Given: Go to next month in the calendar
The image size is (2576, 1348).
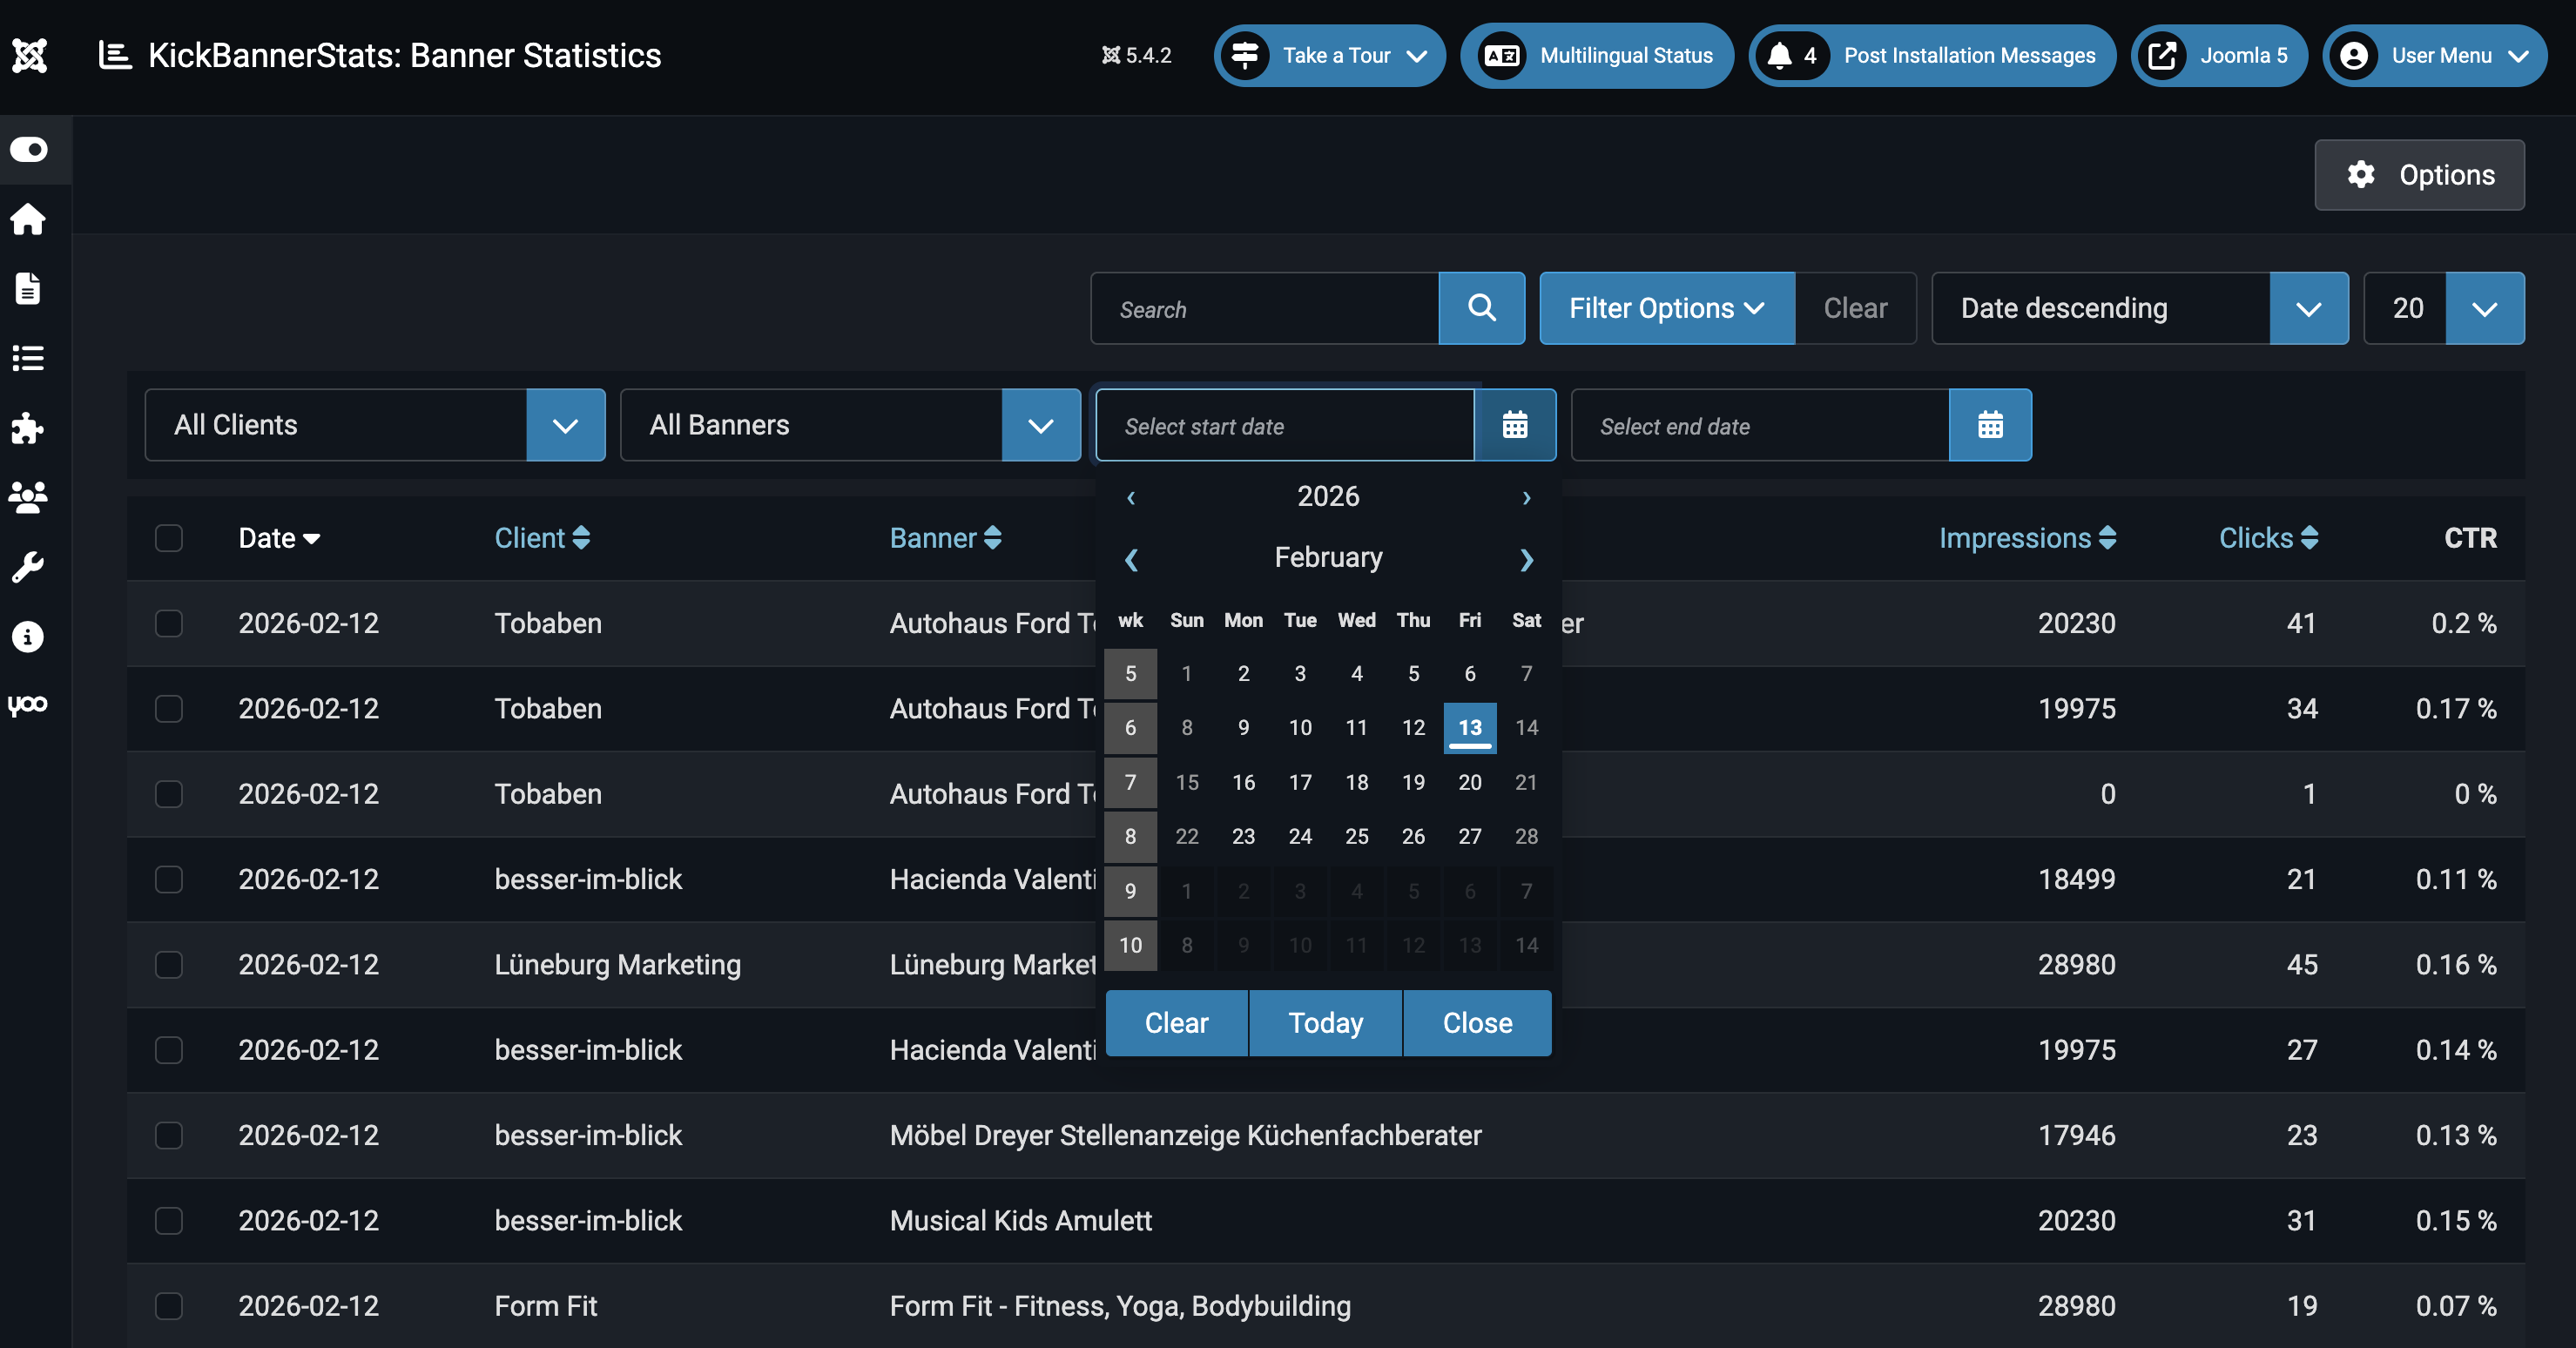Looking at the screenshot, I should 1526,559.
